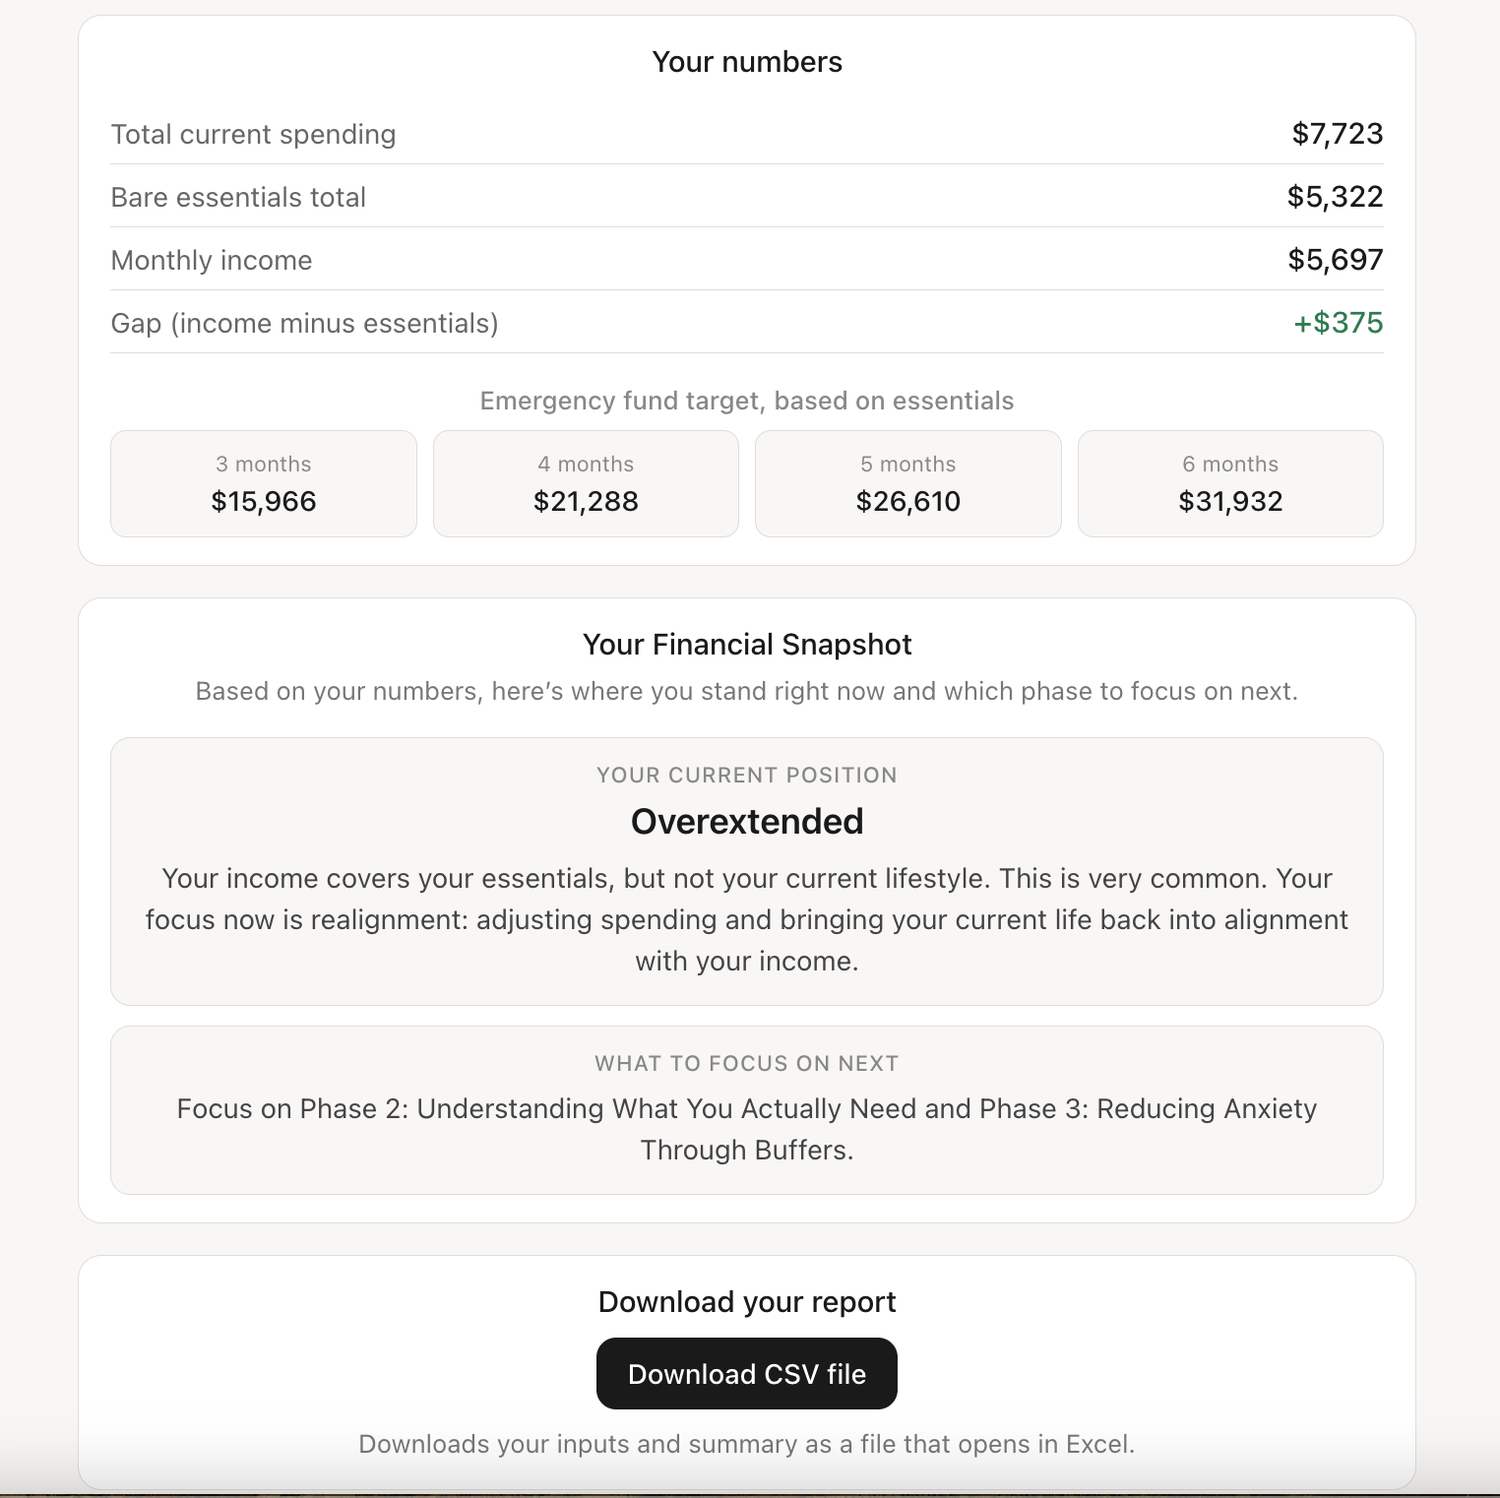This screenshot has width=1500, height=1498.
Task: Click the What To Focus On Next label
Action: [747, 1063]
